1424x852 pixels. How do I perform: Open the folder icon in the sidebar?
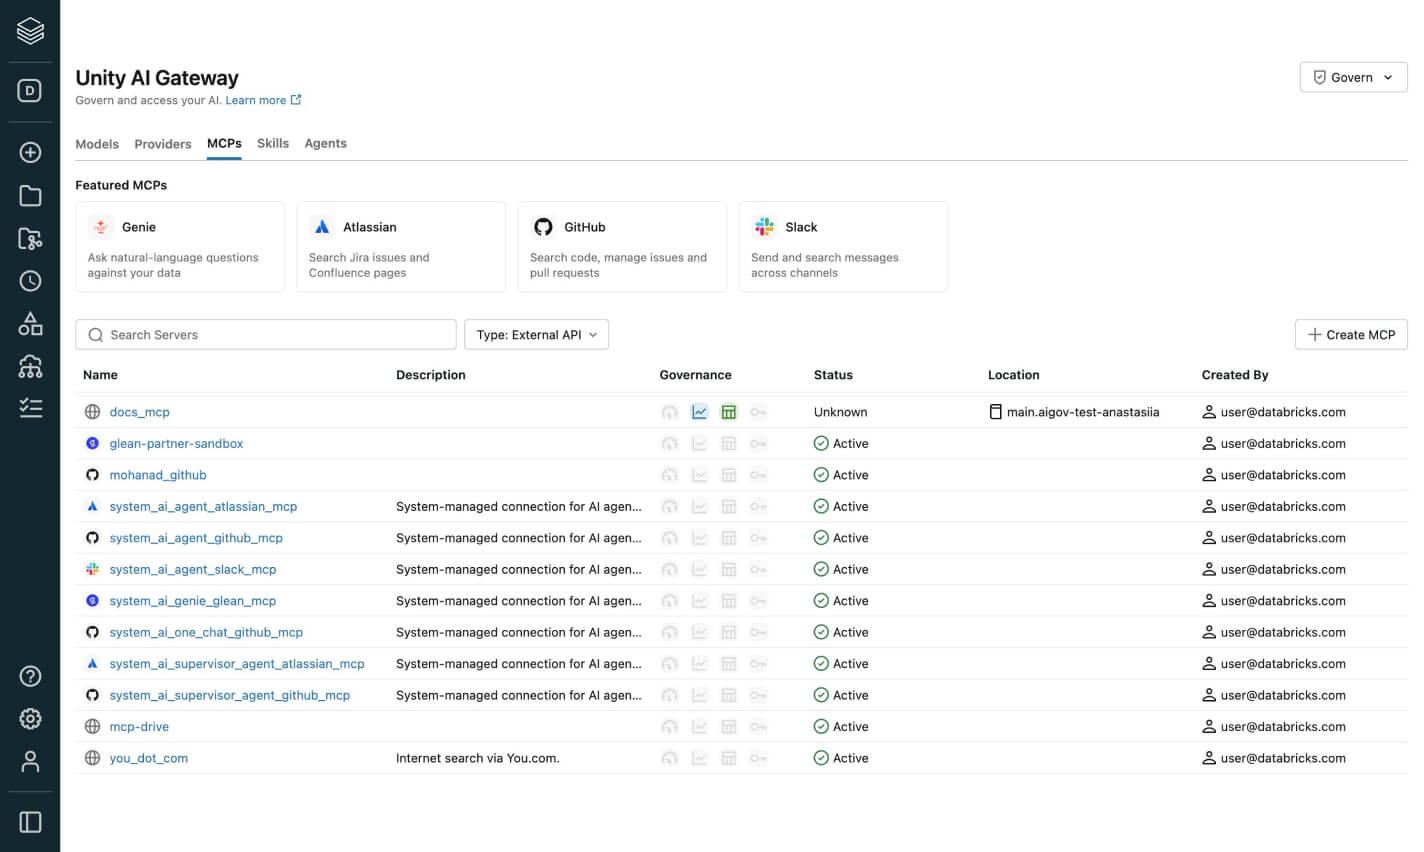click(30, 196)
